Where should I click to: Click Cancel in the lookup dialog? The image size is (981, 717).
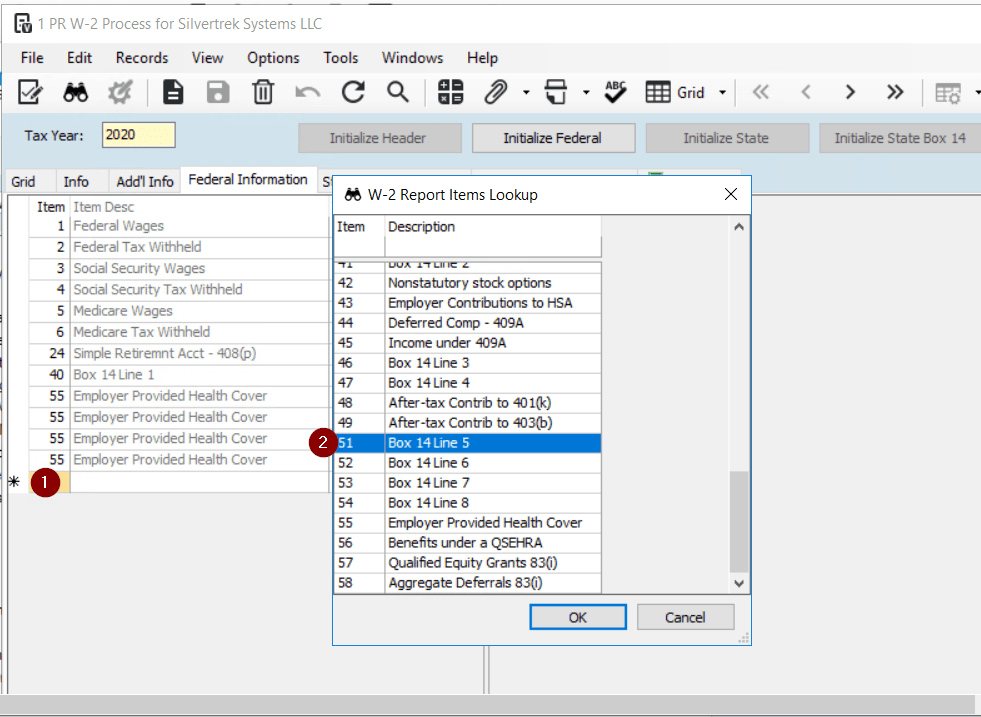click(x=685, y=618)
